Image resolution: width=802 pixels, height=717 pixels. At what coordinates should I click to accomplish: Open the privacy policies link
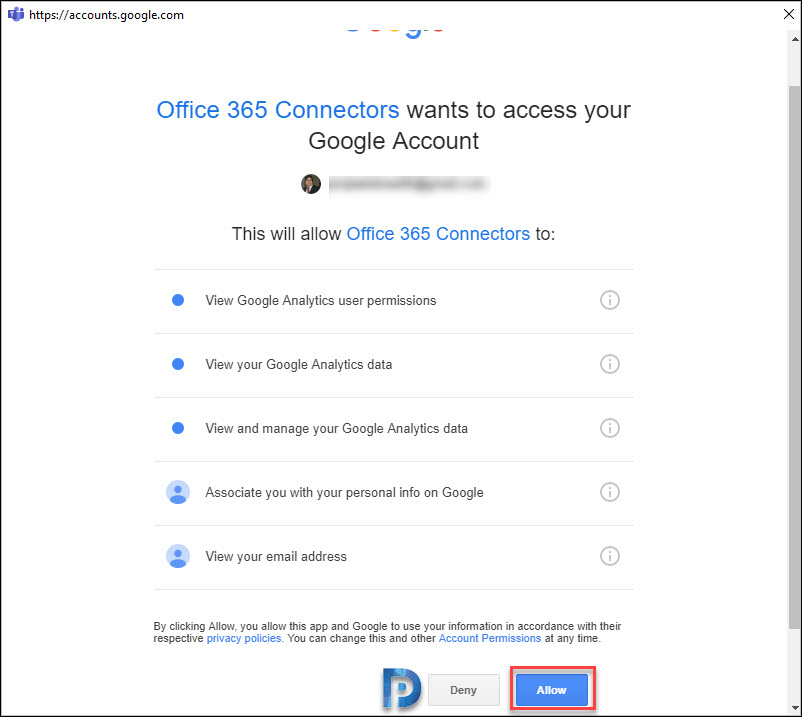(244, 638)
